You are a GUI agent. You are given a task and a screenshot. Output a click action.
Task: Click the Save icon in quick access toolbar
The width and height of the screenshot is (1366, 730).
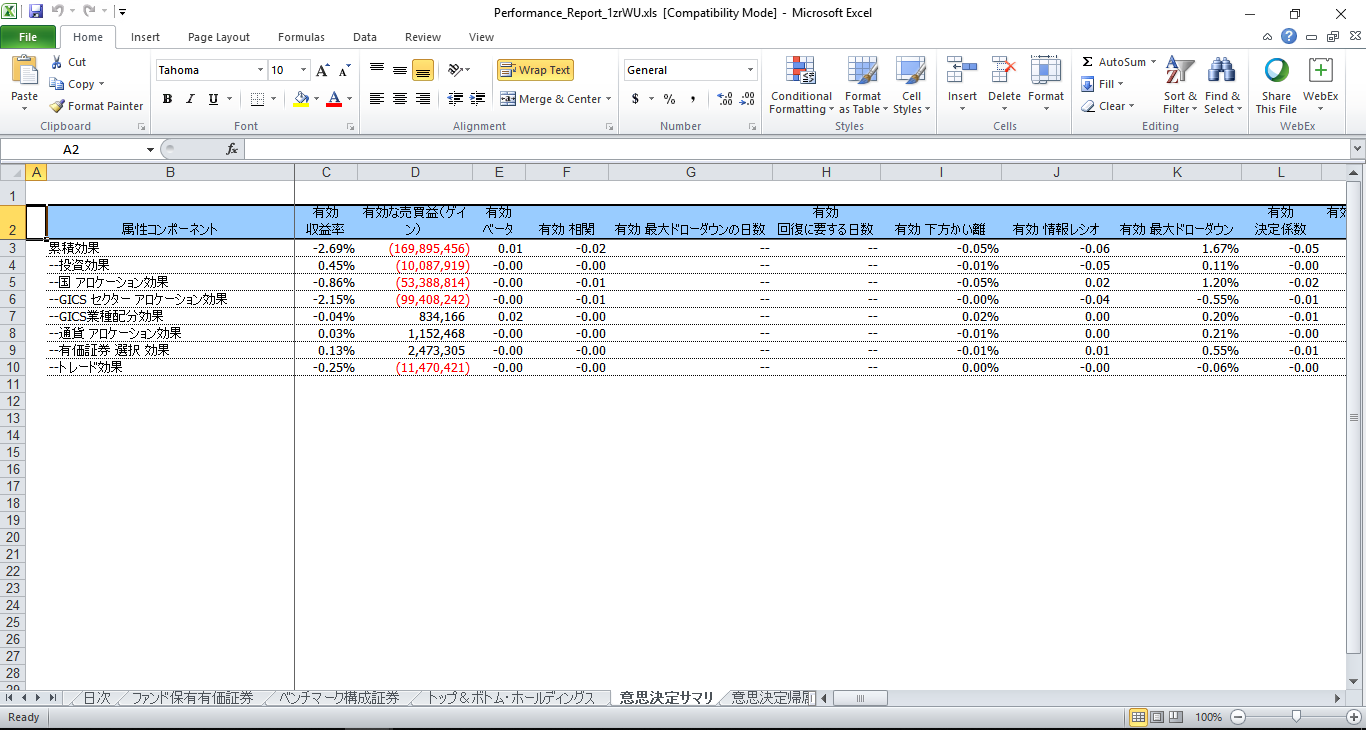[36, 12]
